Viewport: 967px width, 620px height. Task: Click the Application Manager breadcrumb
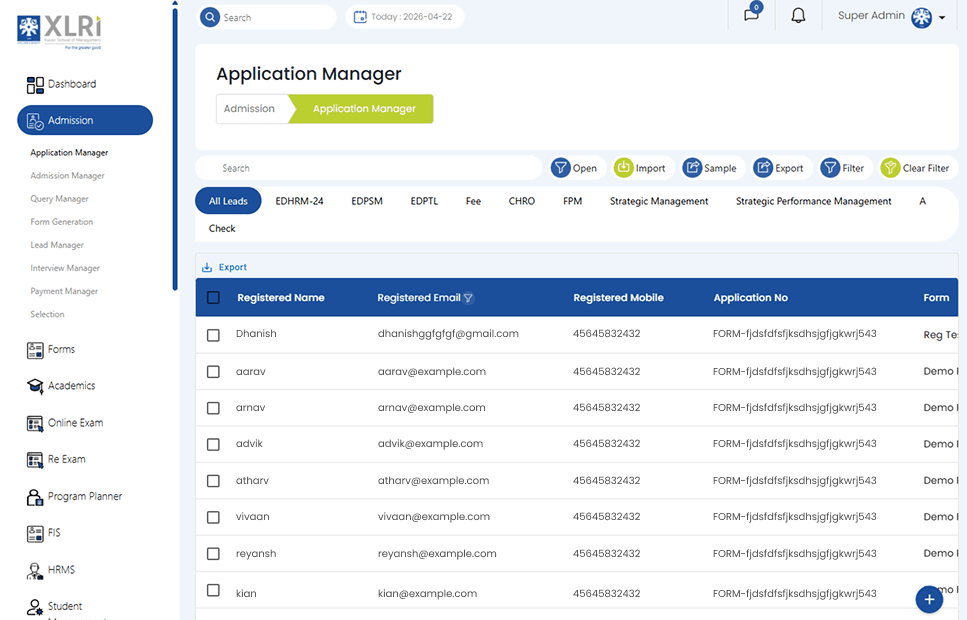[364, 109]
